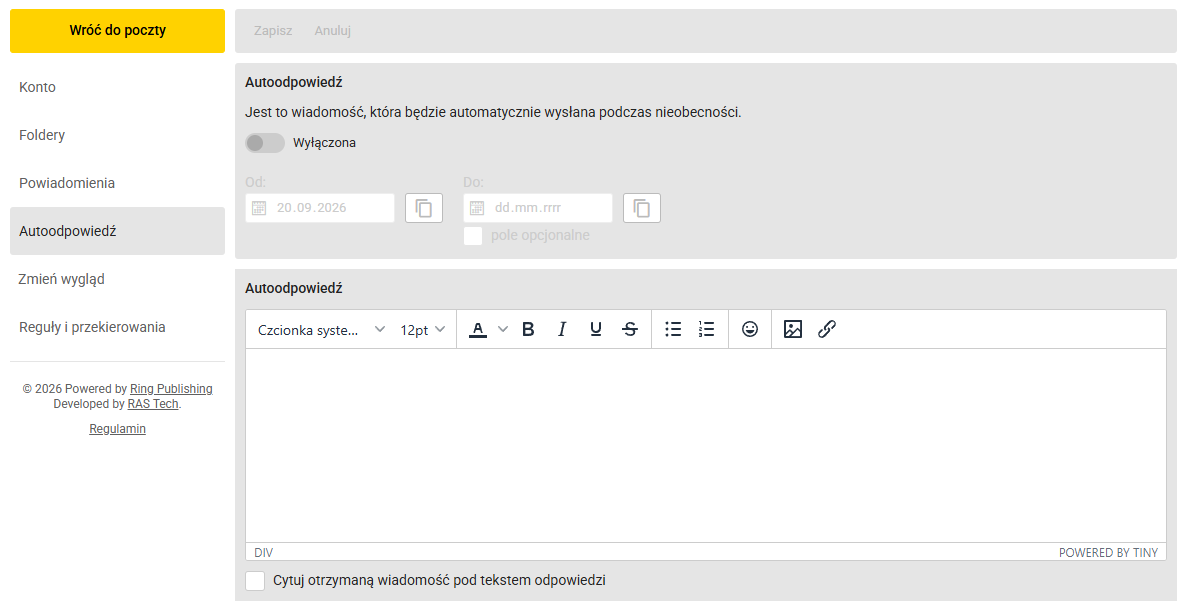Enable the Autoodpowiedź Wyłączona switch
1182x615 pixels.
pyautogui.click(x=265, y=142)
